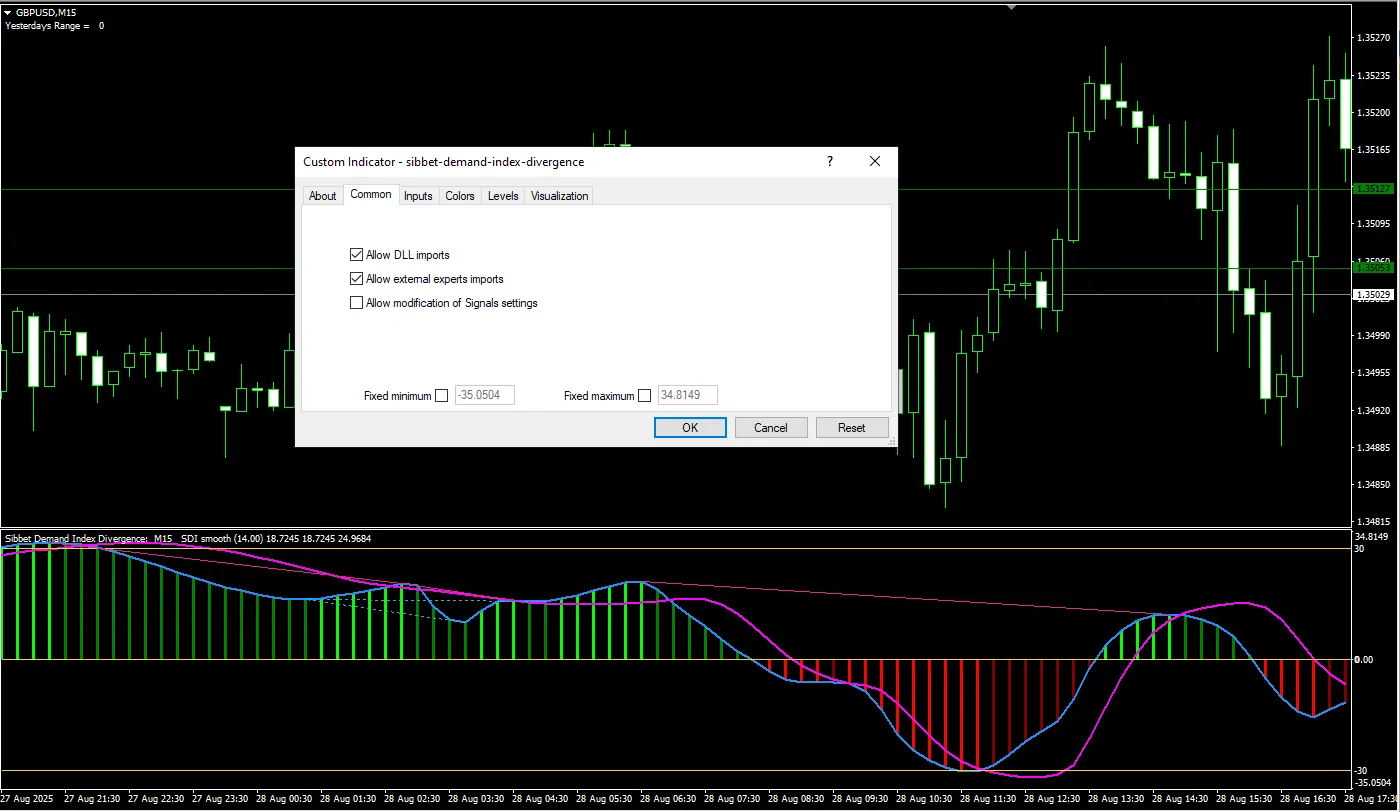Click the triangle next to GBPUSD,M15 label

[8, 12]
